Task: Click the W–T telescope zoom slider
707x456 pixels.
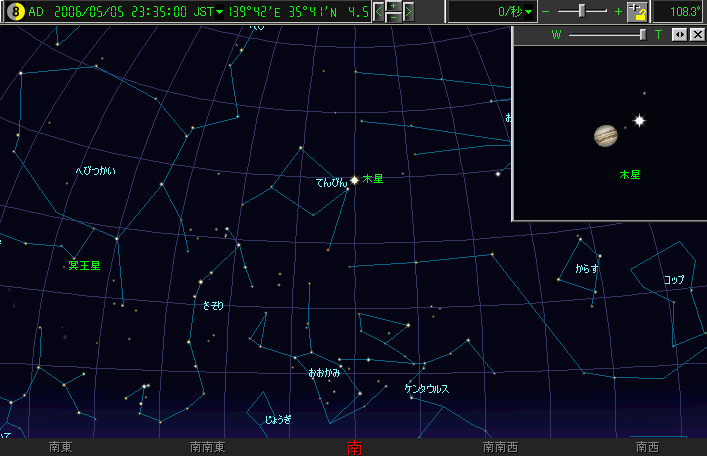Action: [x=643, y=34]
